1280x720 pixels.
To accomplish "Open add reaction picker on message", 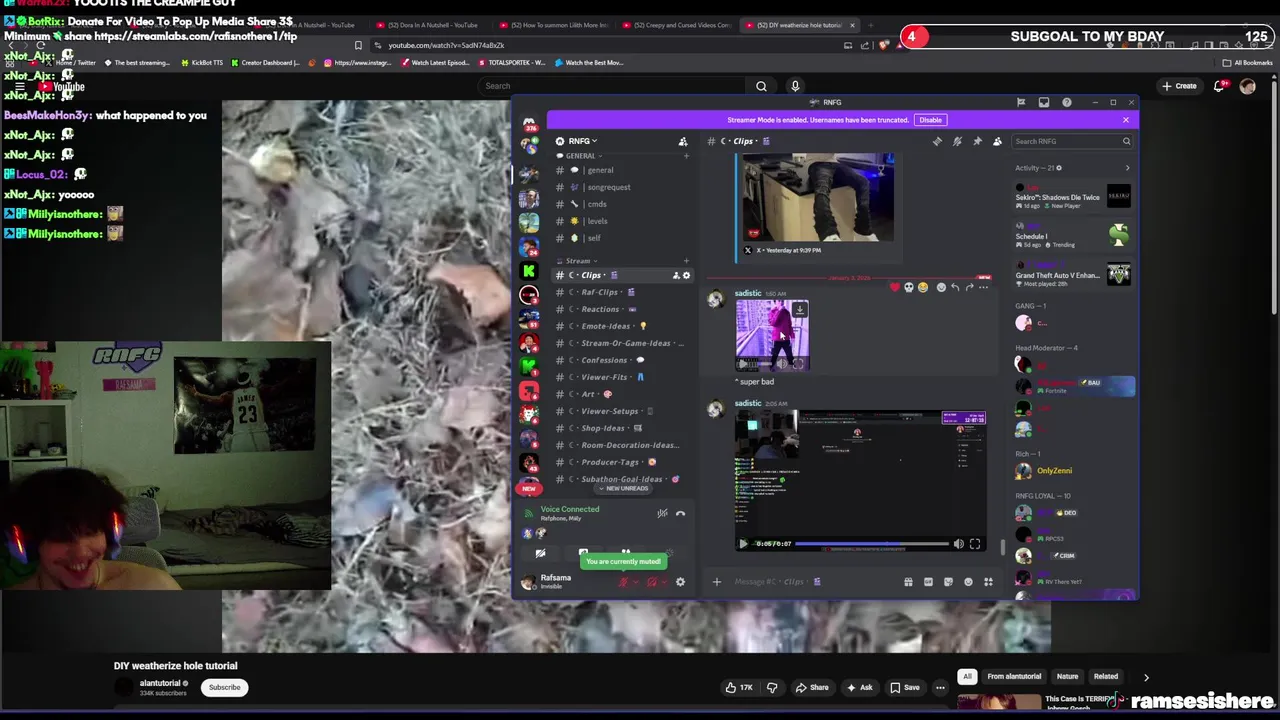I will (940, 287).
